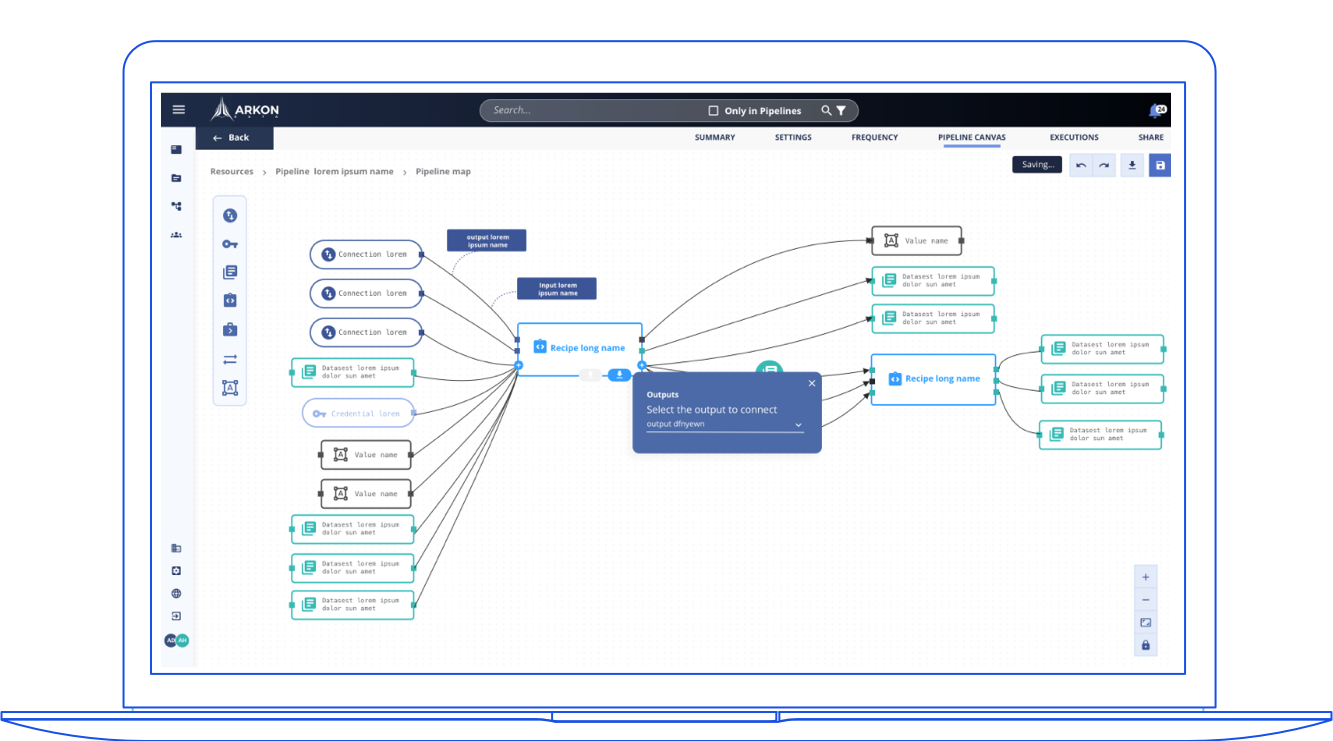Zoom in with the plus button

click(x=1146, y=577)
